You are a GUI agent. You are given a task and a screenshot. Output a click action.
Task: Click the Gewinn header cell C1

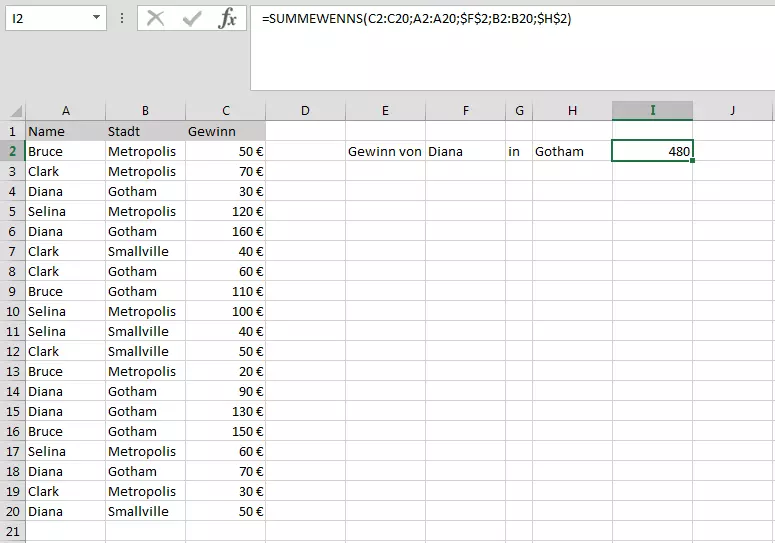click(226, 131)
